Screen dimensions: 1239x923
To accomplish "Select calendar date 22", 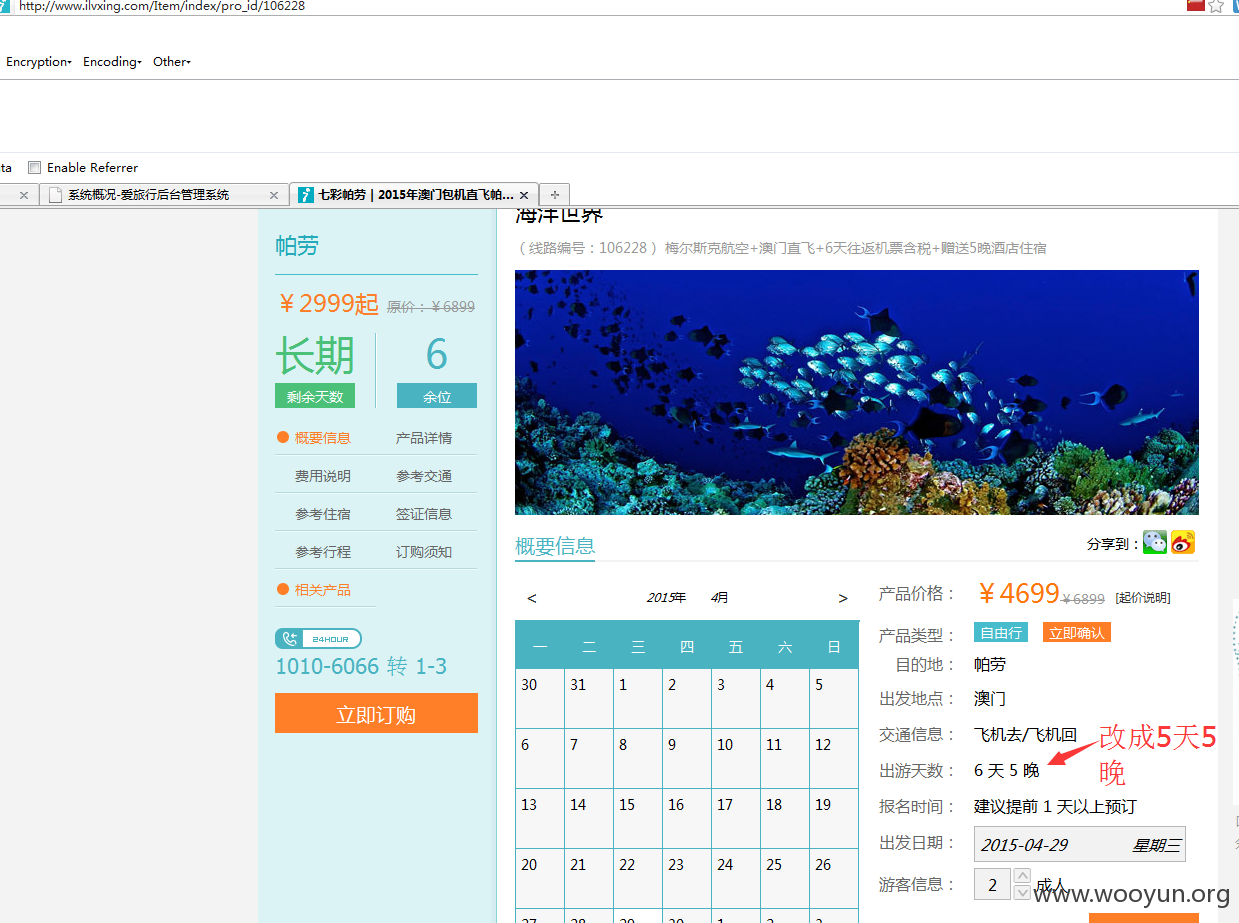I will click(x=638, y=878).
